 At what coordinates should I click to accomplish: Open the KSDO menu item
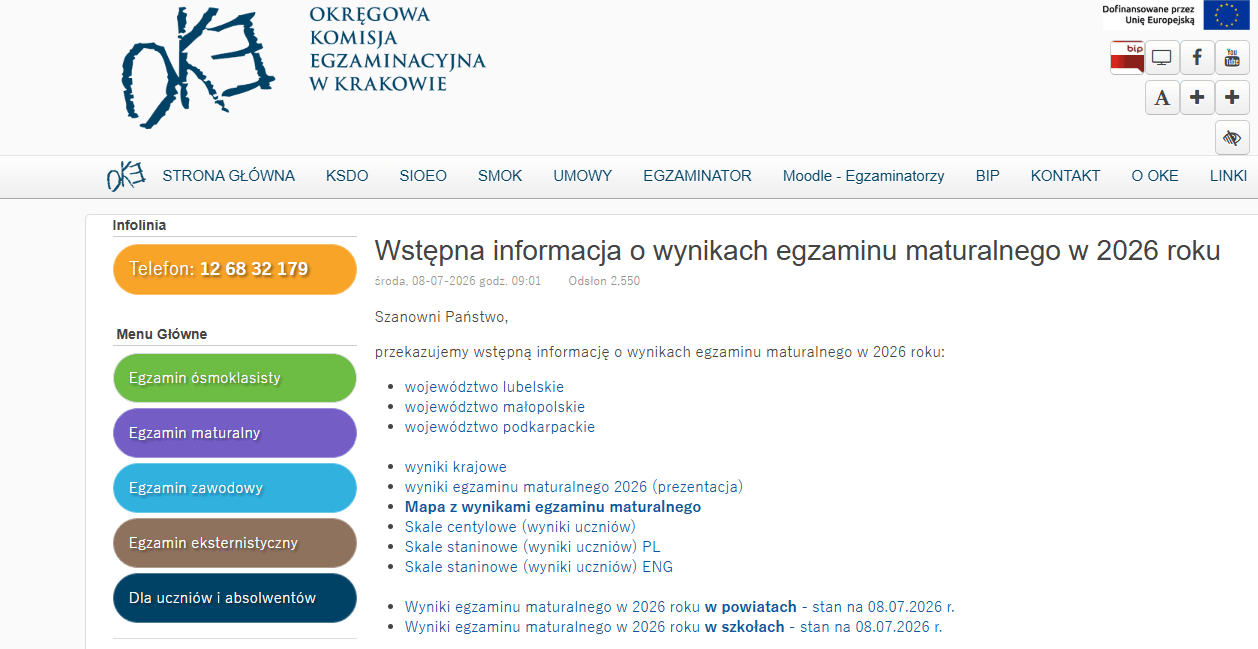pos(347,176)
